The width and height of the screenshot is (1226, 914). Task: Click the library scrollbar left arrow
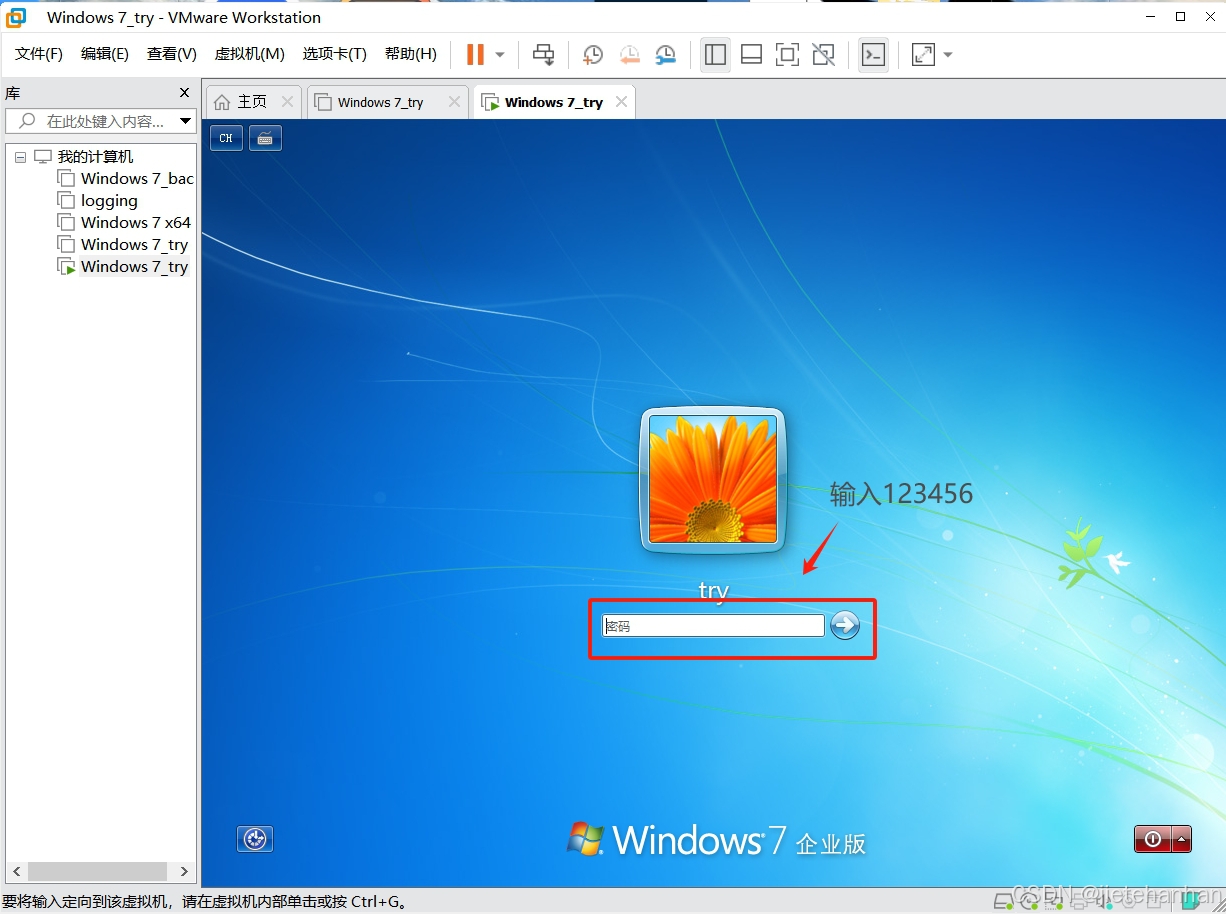18,871
